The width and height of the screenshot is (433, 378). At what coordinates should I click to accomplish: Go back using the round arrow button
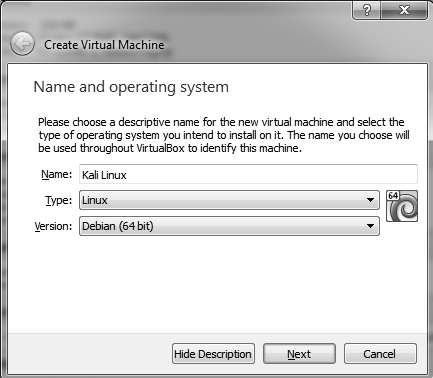pyautogui.click(x=22, y=44)
